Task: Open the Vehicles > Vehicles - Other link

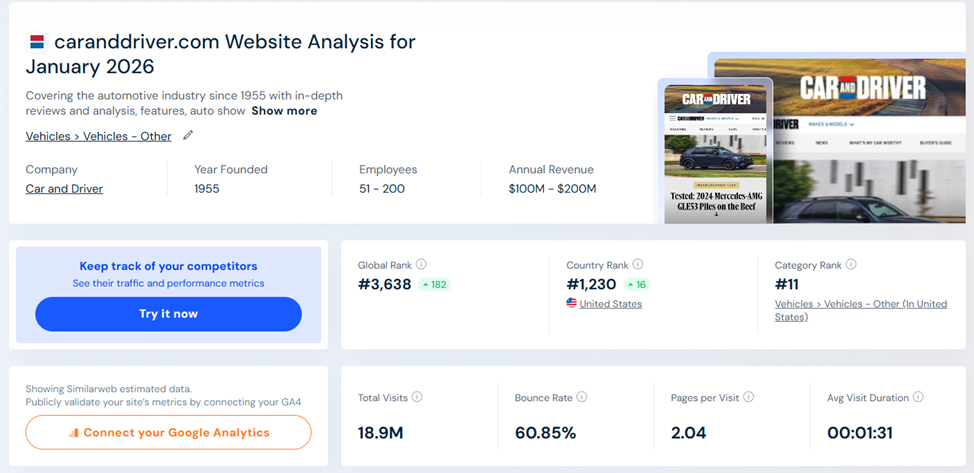Action: pyautogui.click(x=98, y=136)
